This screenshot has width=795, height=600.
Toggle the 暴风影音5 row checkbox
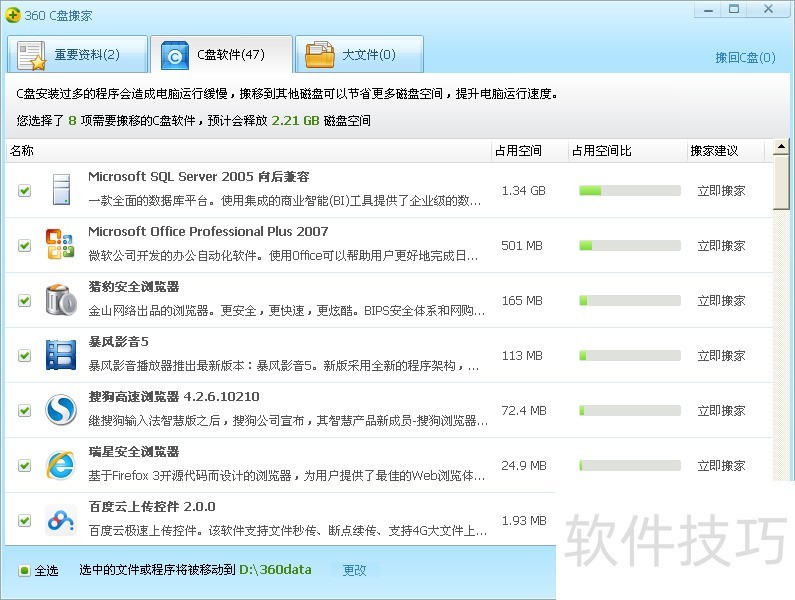pyautogui.click(x=24, y=356)
